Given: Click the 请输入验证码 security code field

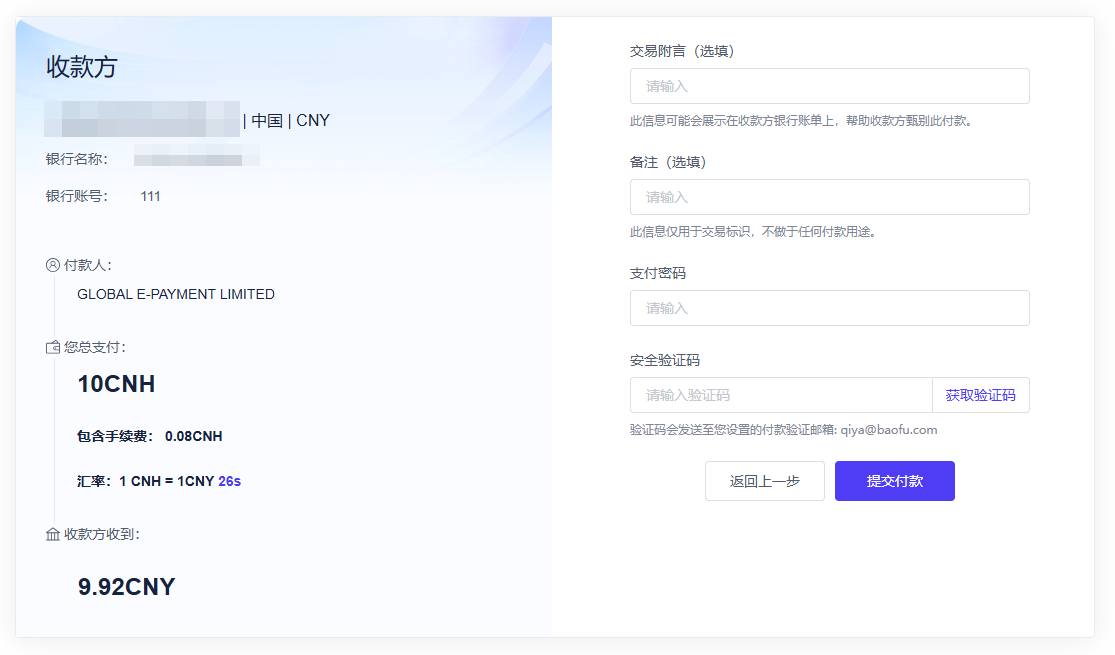Looking at the screenshot, I should [x=781, y=395].
